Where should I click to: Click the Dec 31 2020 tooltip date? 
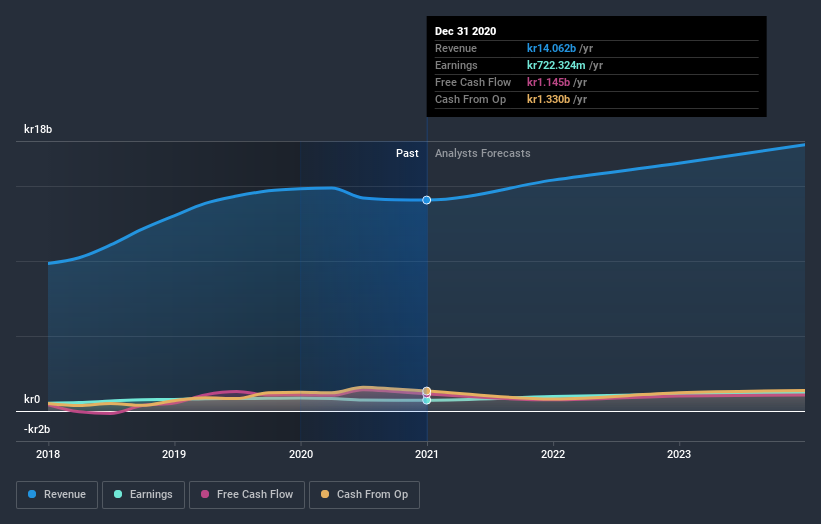coord(465,31)
